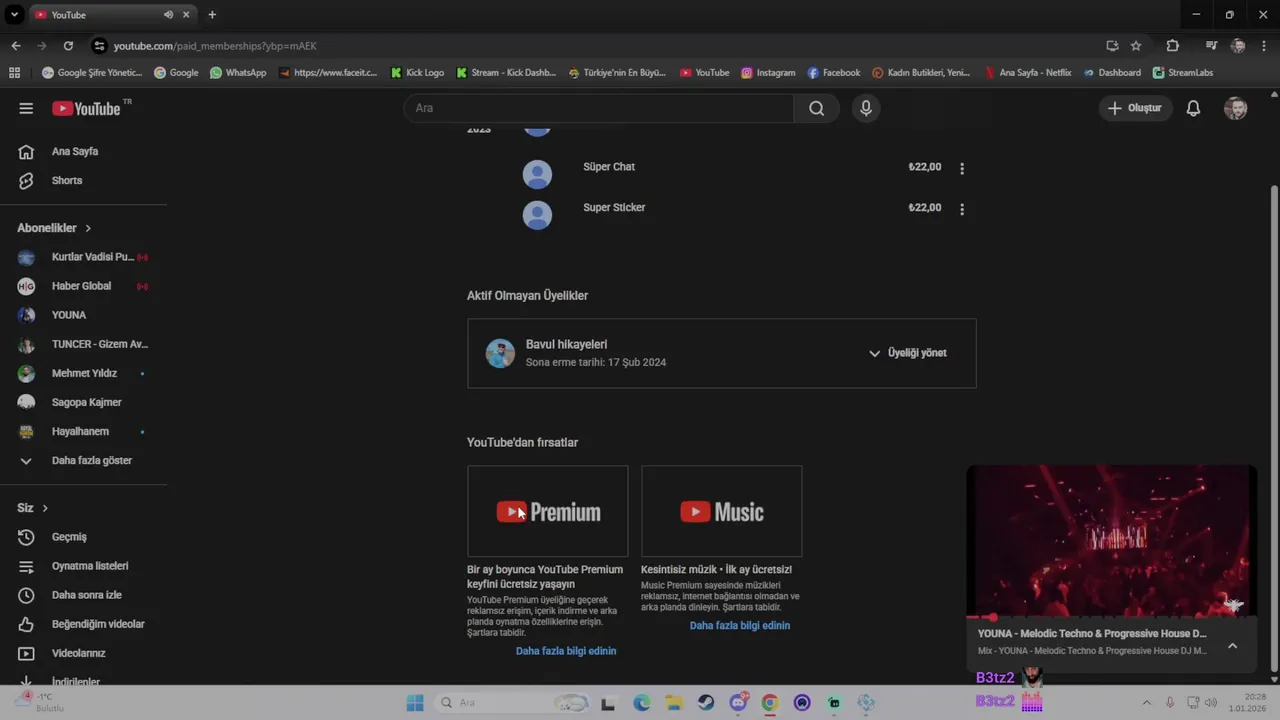The image size is (1280, 720).
Task: Open File Explorer from the taskbar
Action: 674,703
